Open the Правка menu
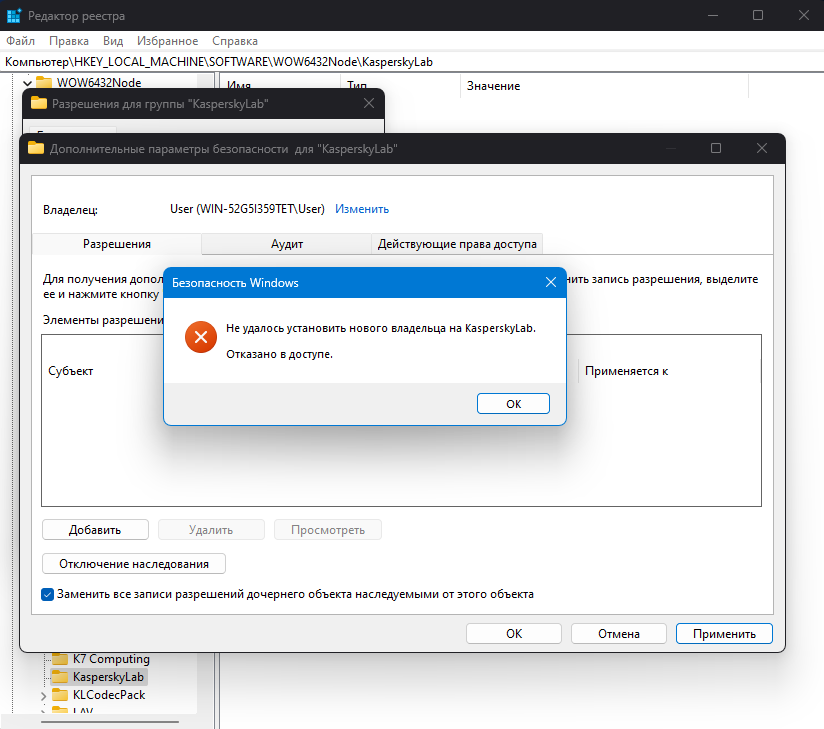Viewport: 824px width, 729px height. tap(69, 40)
